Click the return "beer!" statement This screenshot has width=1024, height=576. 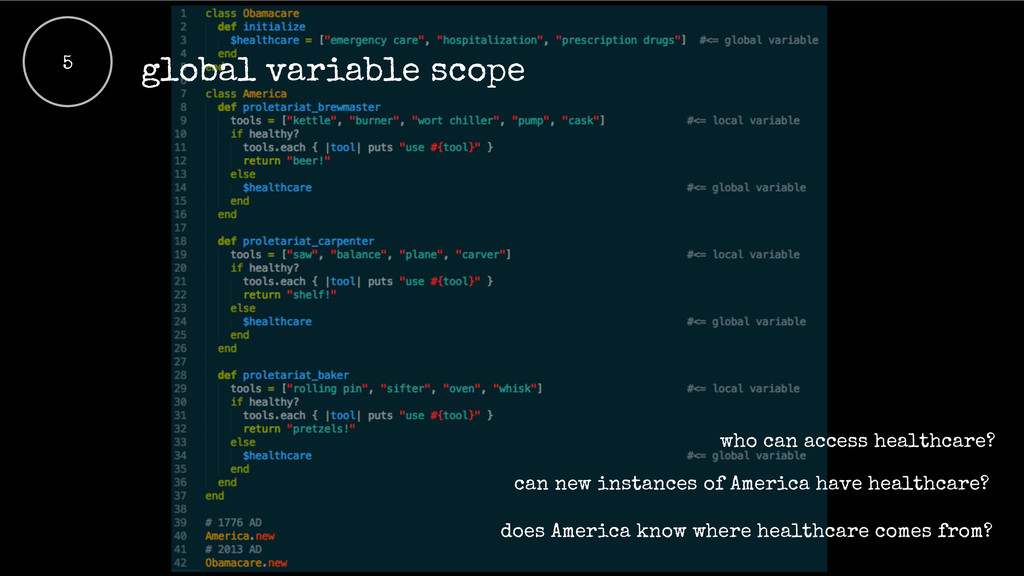pyautogui.click(x=286, y=161)
